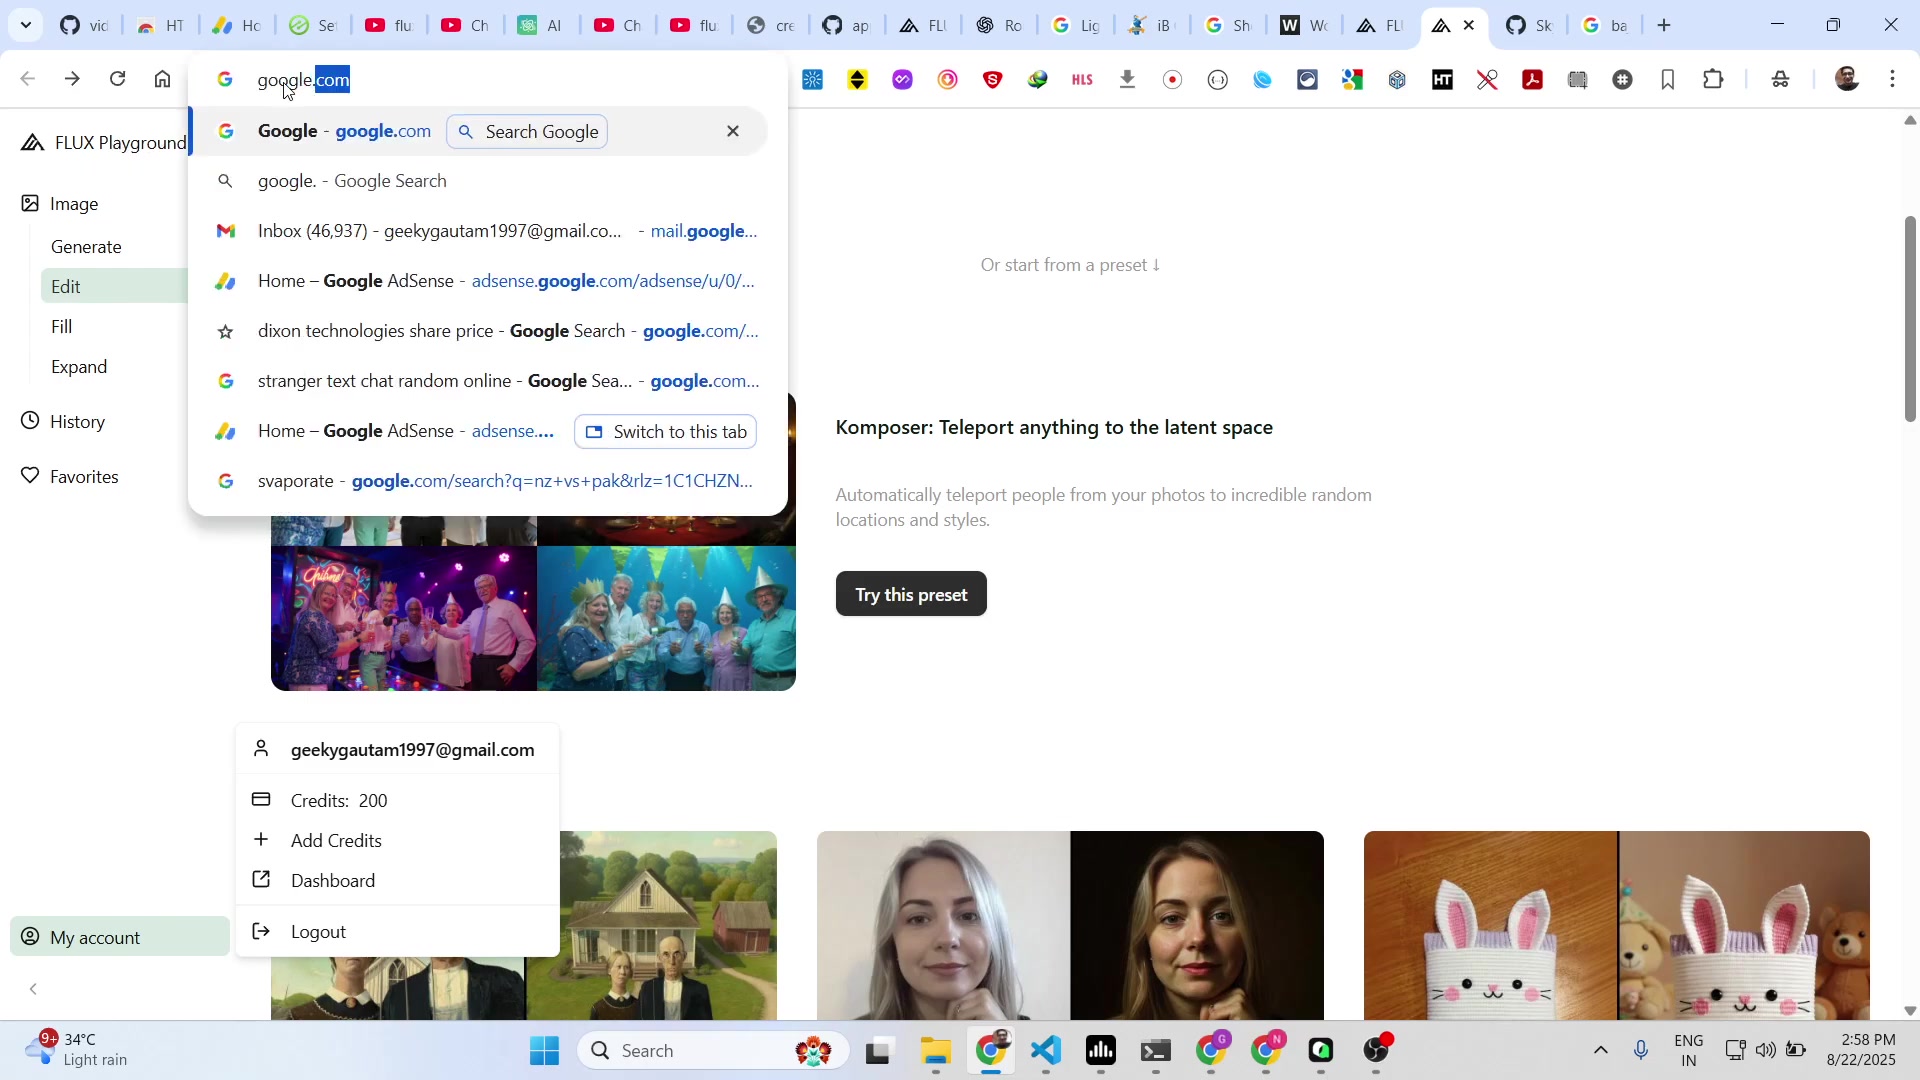This screenshot has width=1920, height=1080.
Task: Select Expand in the sidebar
Action: tap(79, 367)
